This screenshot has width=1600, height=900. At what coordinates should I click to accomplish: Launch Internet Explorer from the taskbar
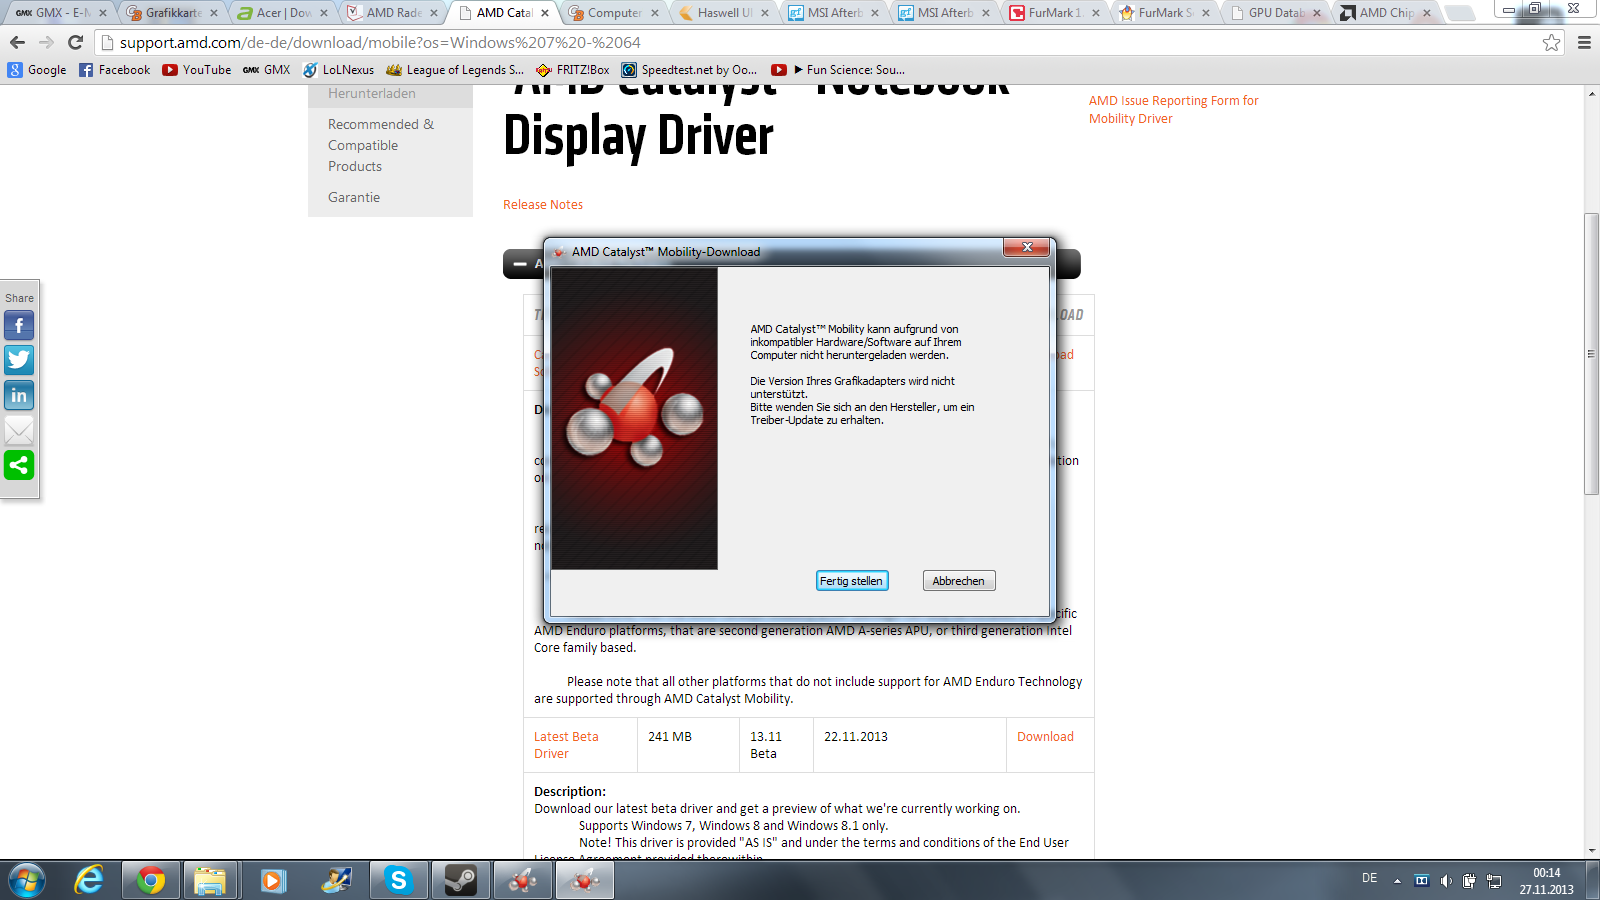point(89,880)
